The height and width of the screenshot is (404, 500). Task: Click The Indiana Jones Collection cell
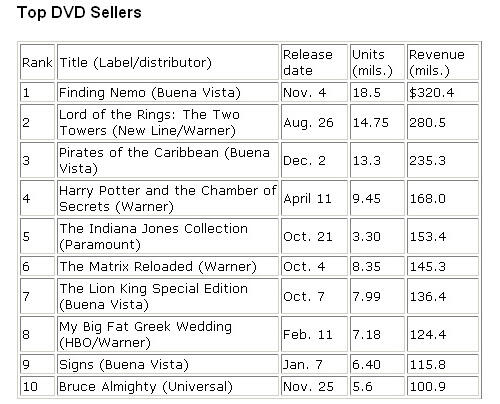click(168, 236)
